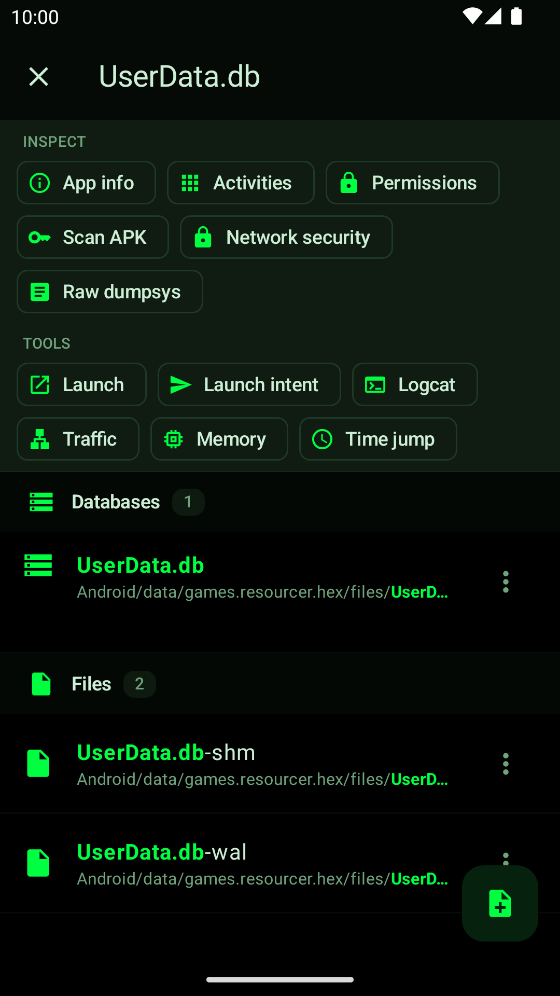Open the Launch intent tool
This screenshot has height=996, width=560.
click(x=250, y=385)
